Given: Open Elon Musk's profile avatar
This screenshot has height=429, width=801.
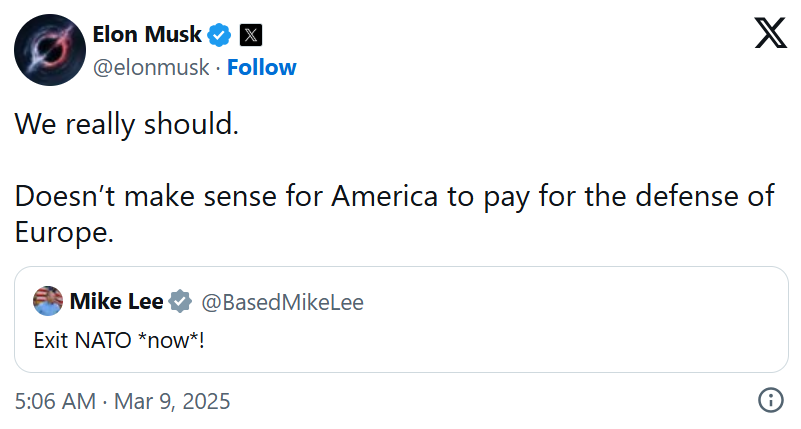Looking at the screenshot, I should pyautogui.click(x=47, y=49).
